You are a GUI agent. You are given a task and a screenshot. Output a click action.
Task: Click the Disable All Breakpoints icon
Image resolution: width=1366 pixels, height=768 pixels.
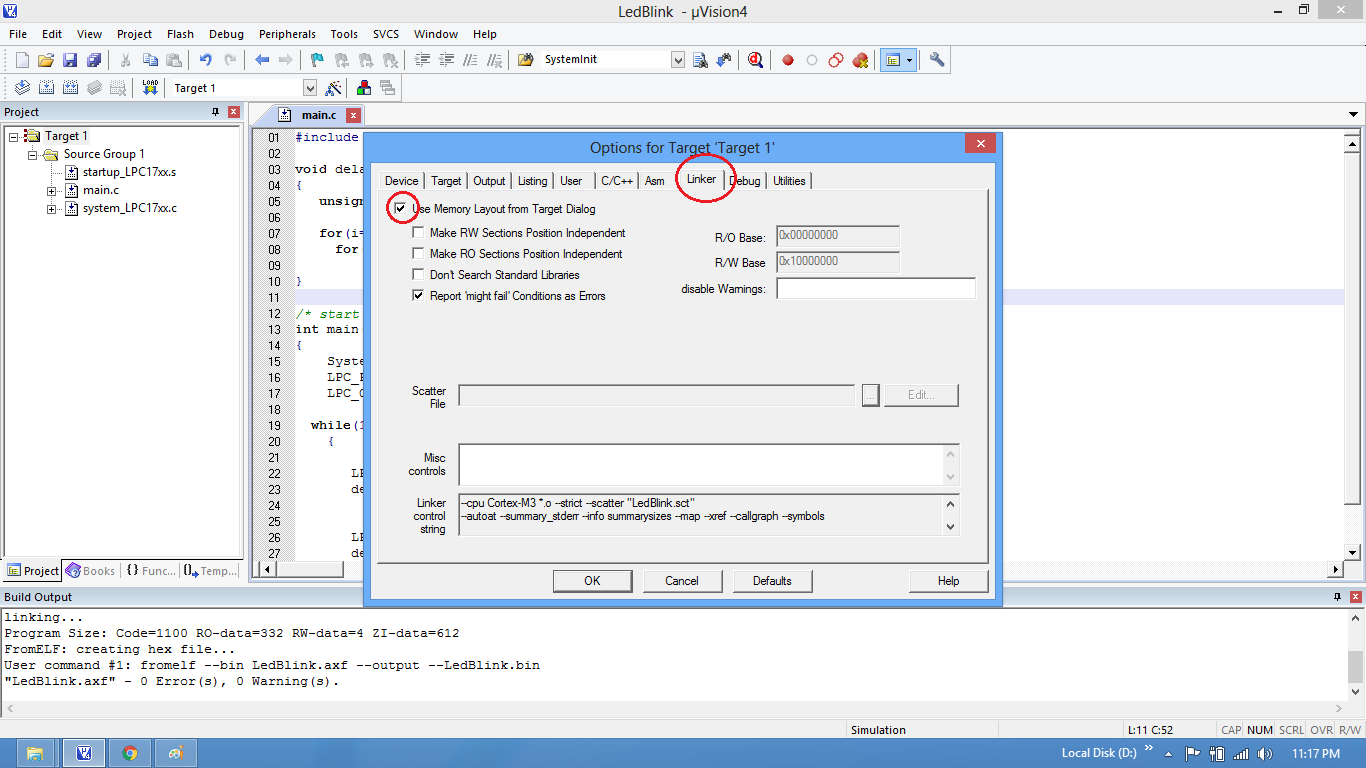coord(836,60)
